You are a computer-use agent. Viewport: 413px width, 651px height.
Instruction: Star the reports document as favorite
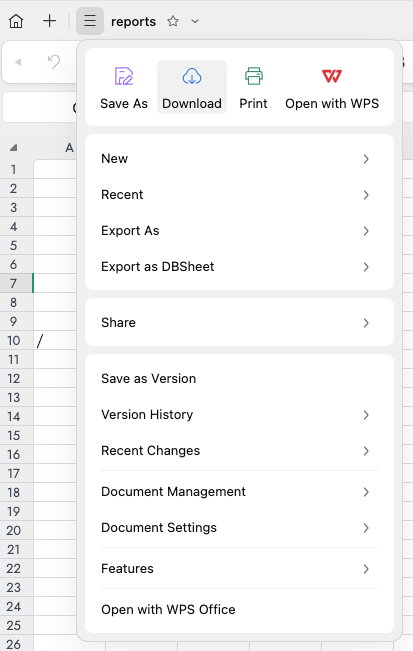click(x=173, y=21)
